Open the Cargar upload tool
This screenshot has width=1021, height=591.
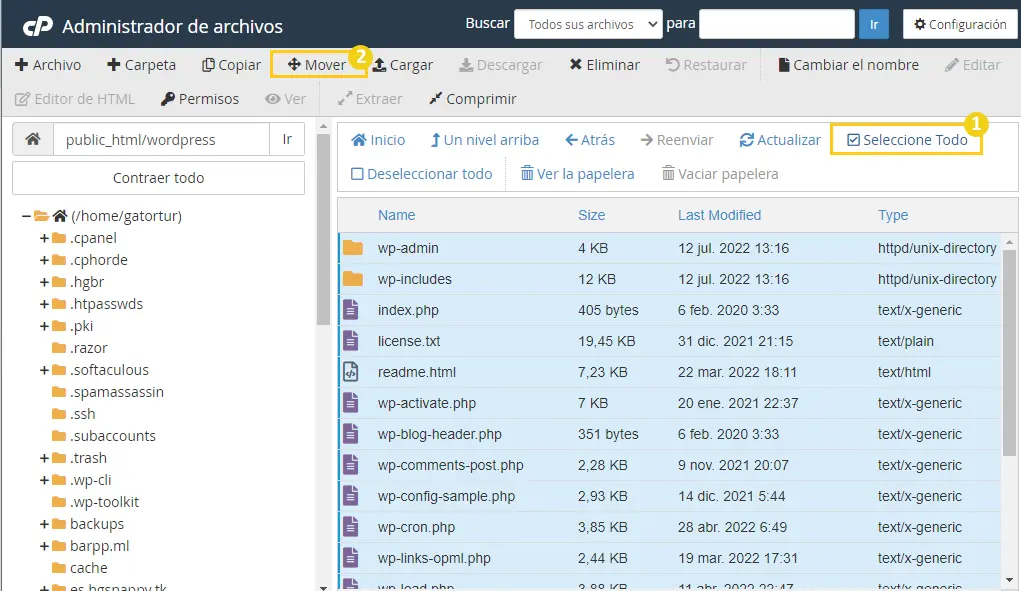point(402,65)
